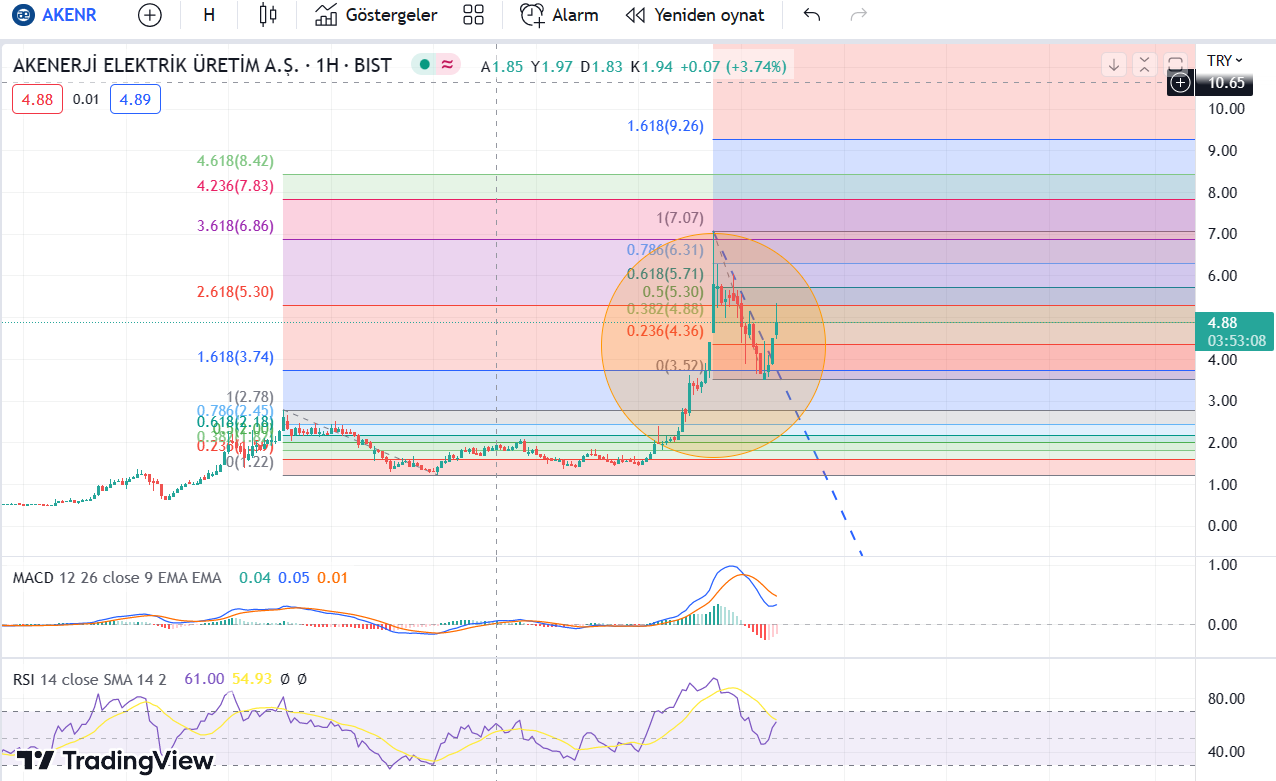The image size is (1276, 781).
Task: Click the 0.236(4.36) retracement label
Action: coord(666,331)
